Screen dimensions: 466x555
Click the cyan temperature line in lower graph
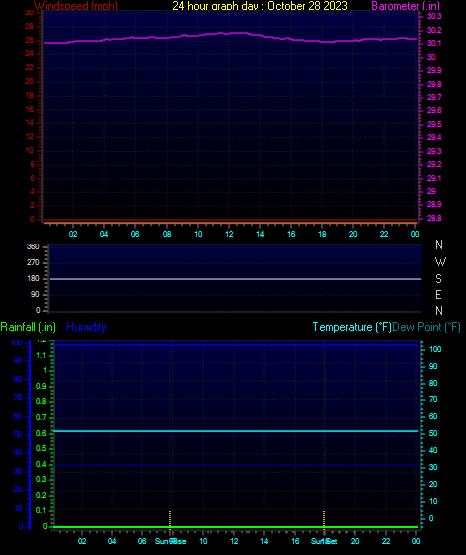(x=235, y=431)
